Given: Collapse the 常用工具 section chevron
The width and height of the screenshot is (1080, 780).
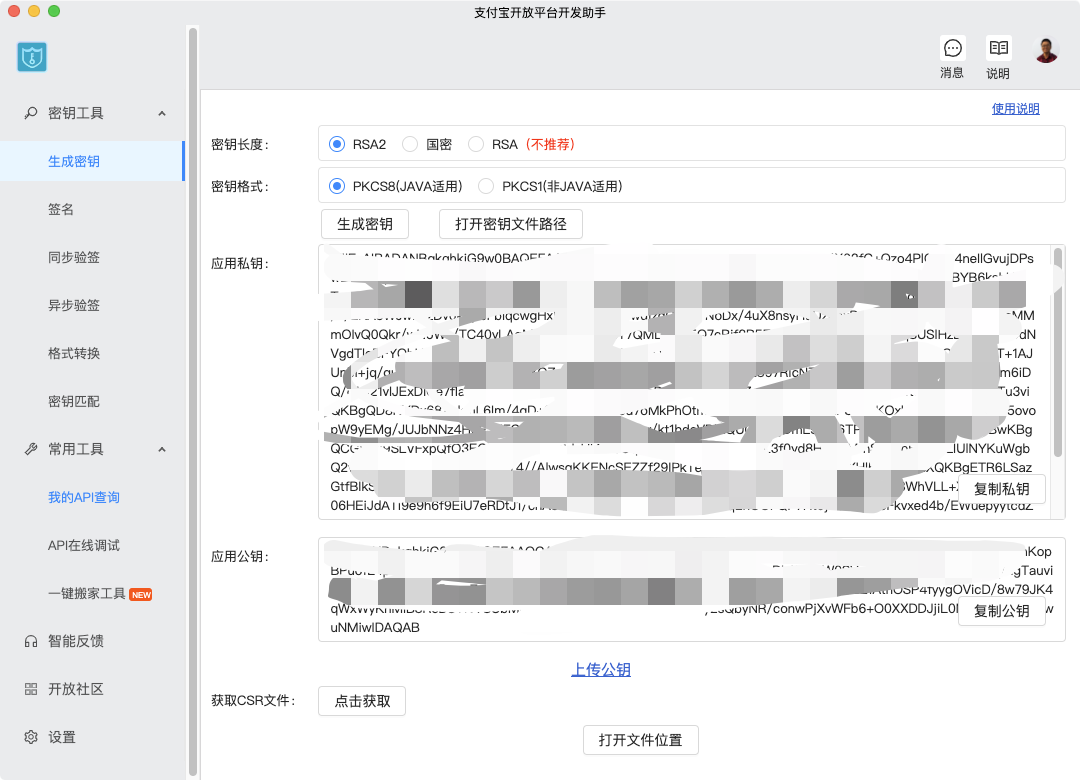Looking at the screenshot, I should click(x=162, y=450).
